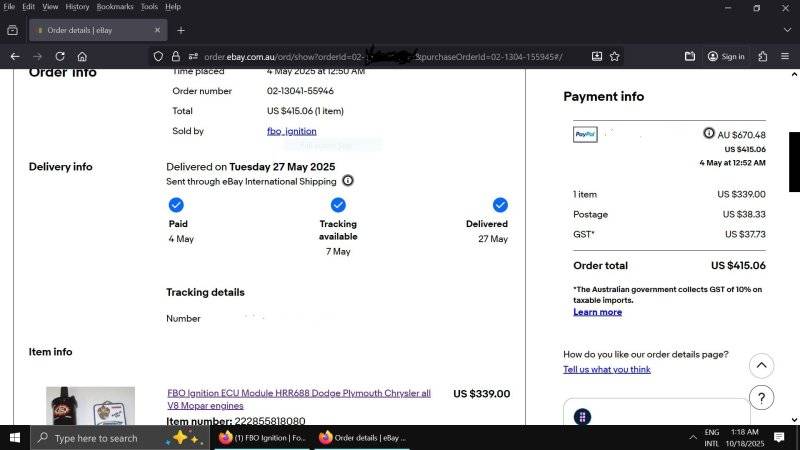This screenshot has width=800, height=450.
Task: Click the Firefox home icon
Action: (x=82, y=57)
